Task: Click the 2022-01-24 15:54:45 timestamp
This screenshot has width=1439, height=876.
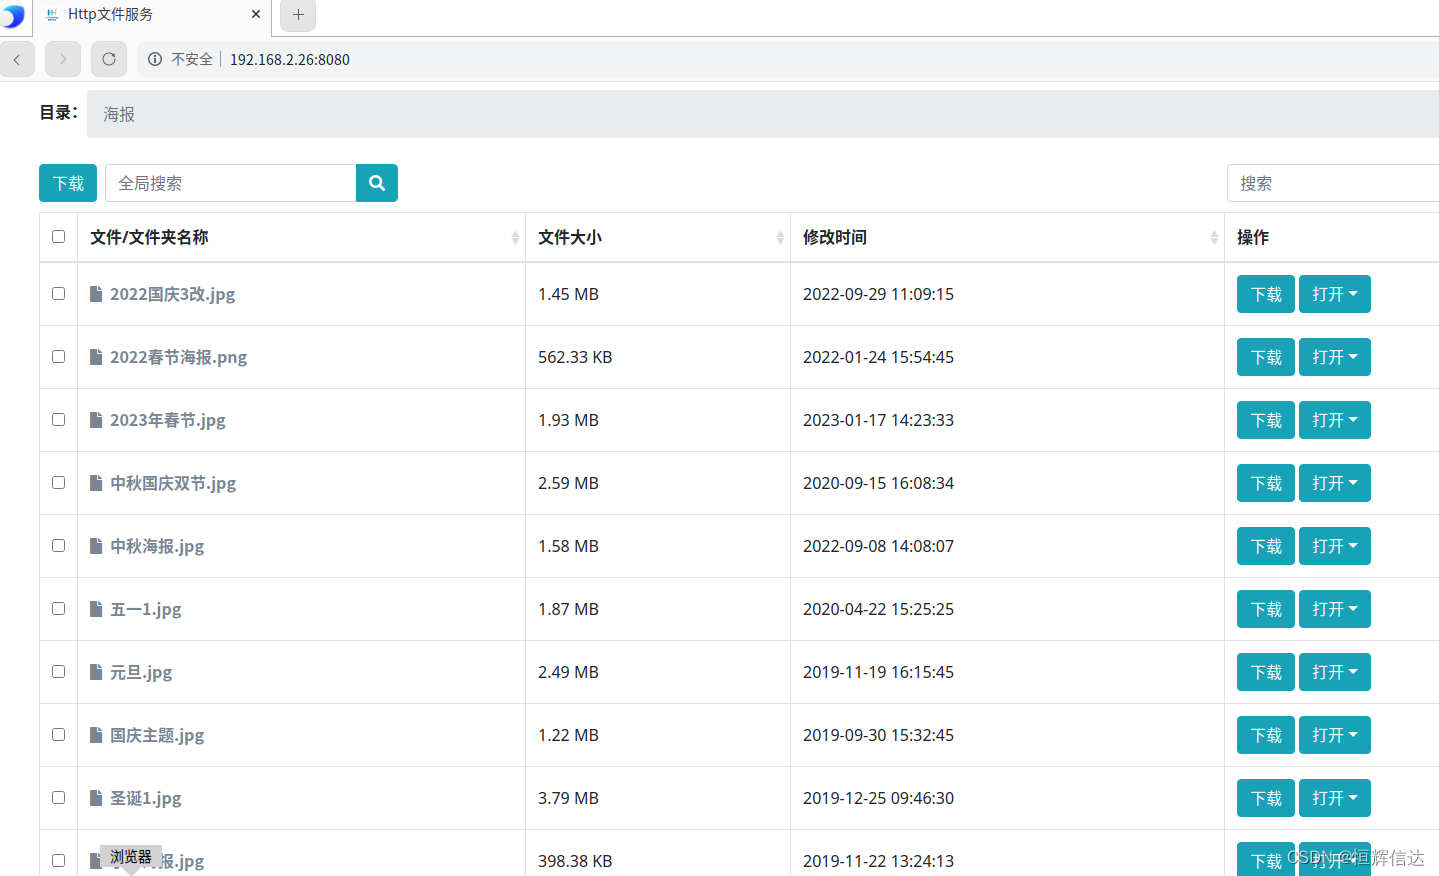Action: (878, 357)
